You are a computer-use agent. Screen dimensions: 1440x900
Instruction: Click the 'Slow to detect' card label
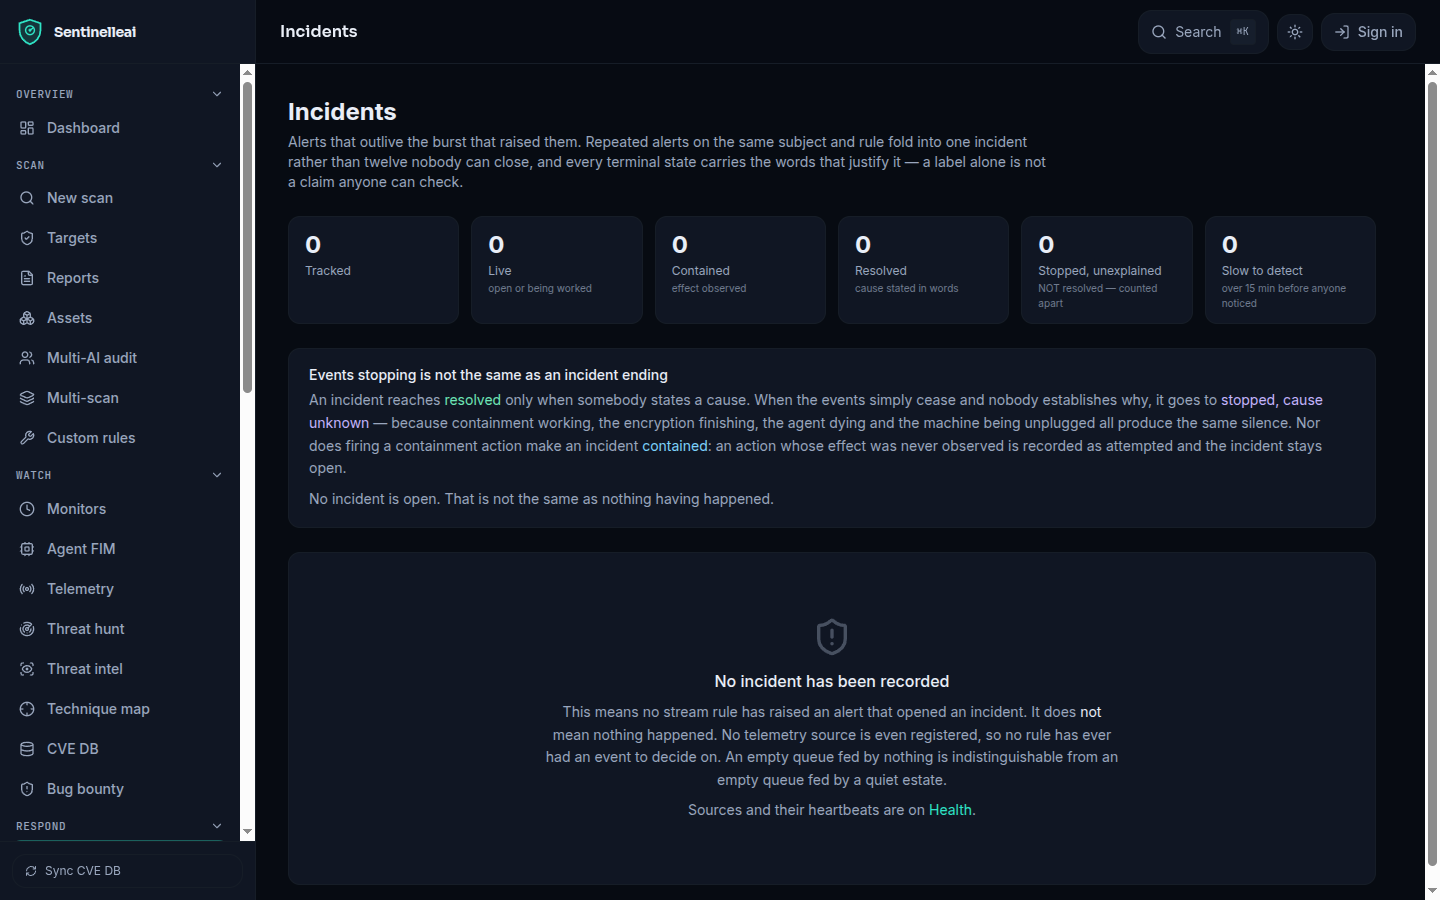[x=1262, y=271]
